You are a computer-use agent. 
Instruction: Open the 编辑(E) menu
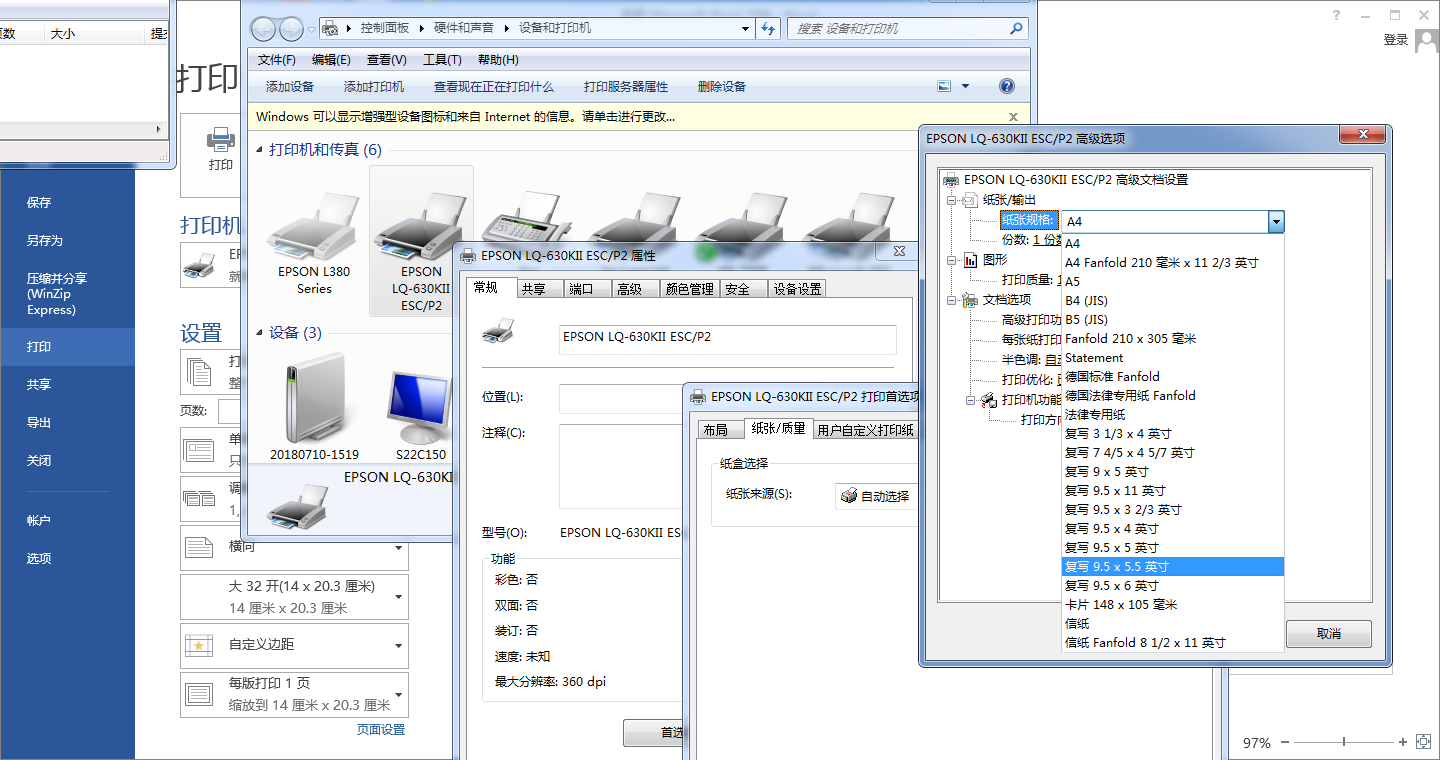coord(331,60)
